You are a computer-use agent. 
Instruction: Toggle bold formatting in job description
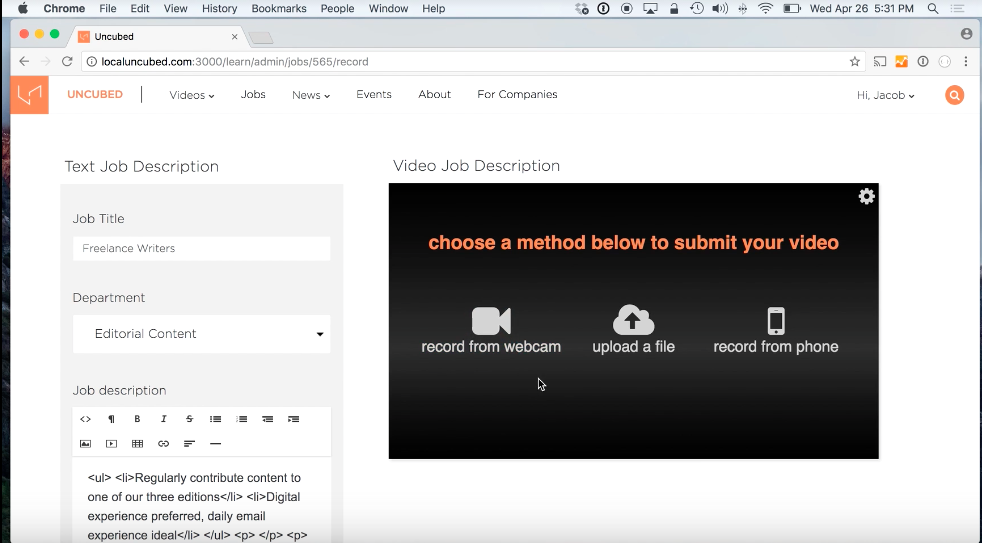click(x=137, y=419)
